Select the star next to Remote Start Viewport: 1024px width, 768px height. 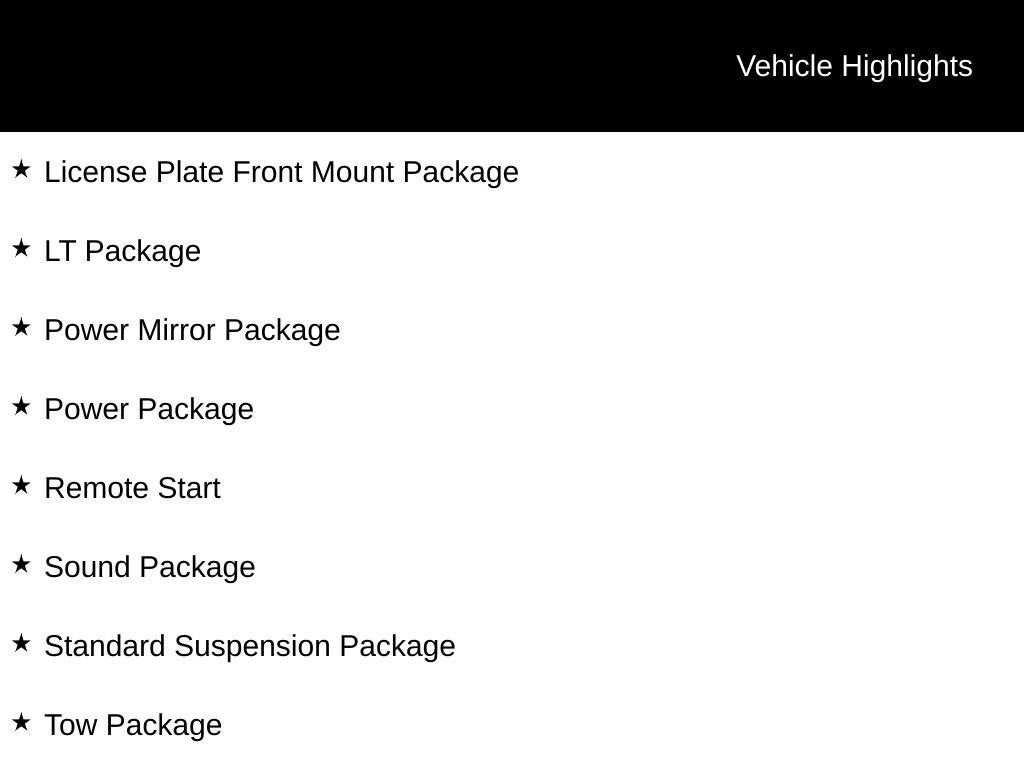pyautogui.click(x=21, y=486)
